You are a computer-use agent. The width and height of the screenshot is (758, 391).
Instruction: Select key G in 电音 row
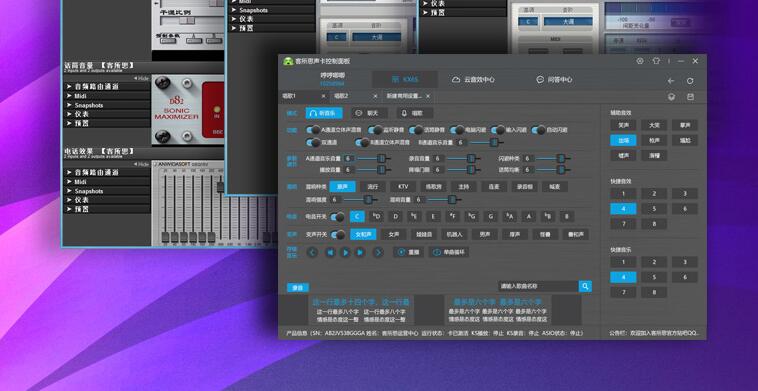(x=490, y=217)
